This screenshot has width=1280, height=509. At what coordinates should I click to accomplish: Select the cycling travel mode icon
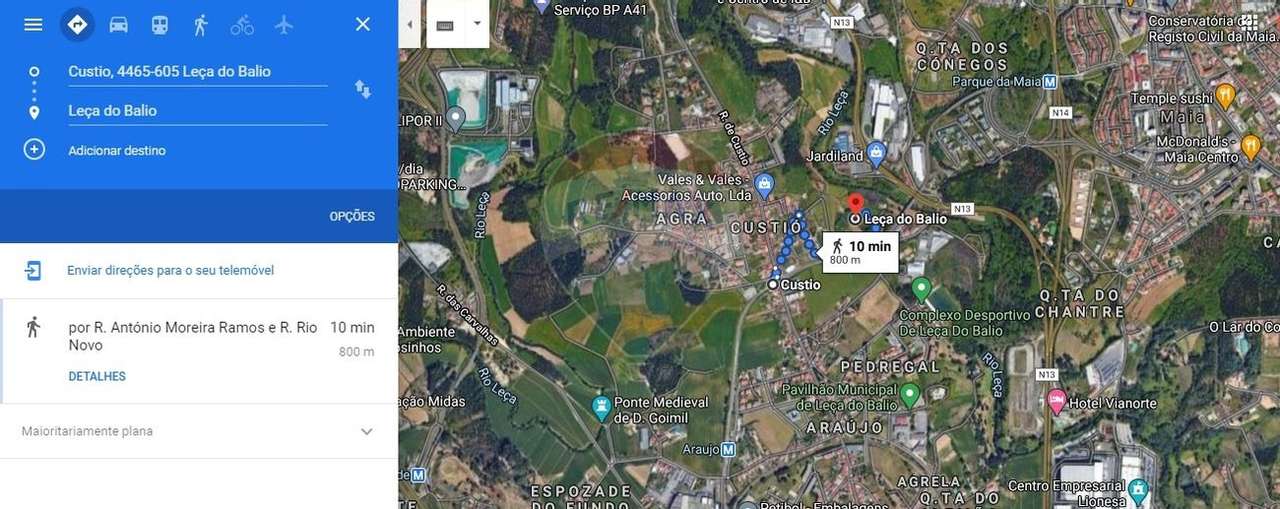pos(242,24)
